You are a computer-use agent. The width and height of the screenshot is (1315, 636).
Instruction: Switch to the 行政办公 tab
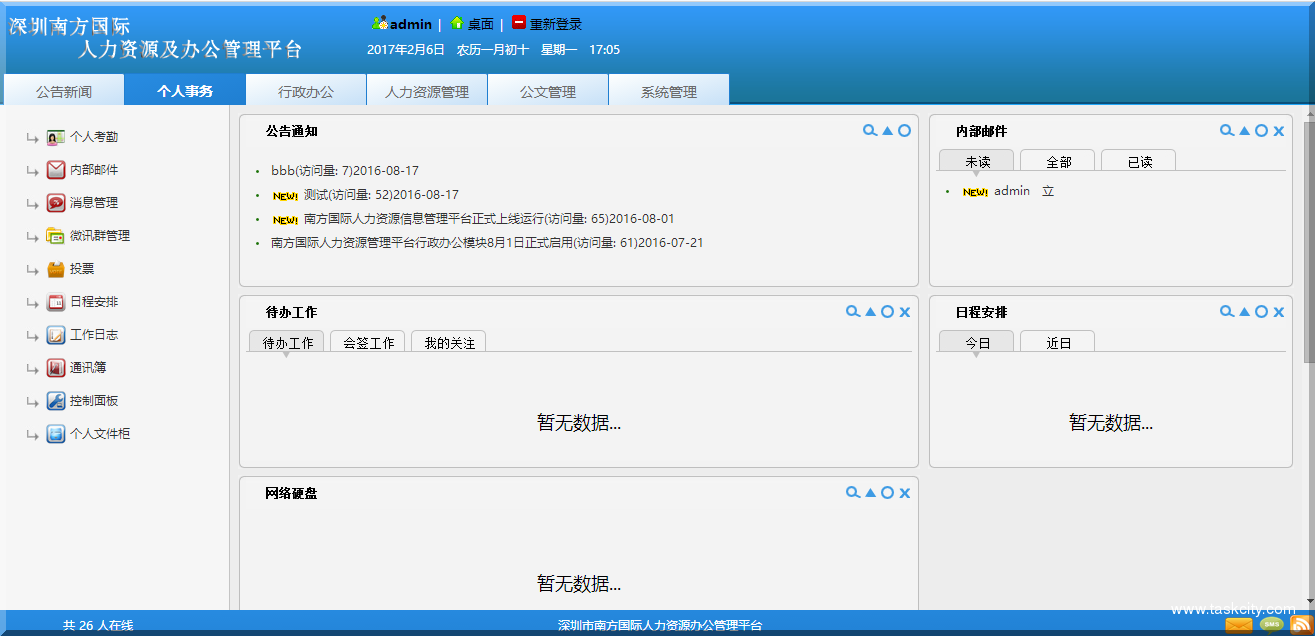click(305, 89)
